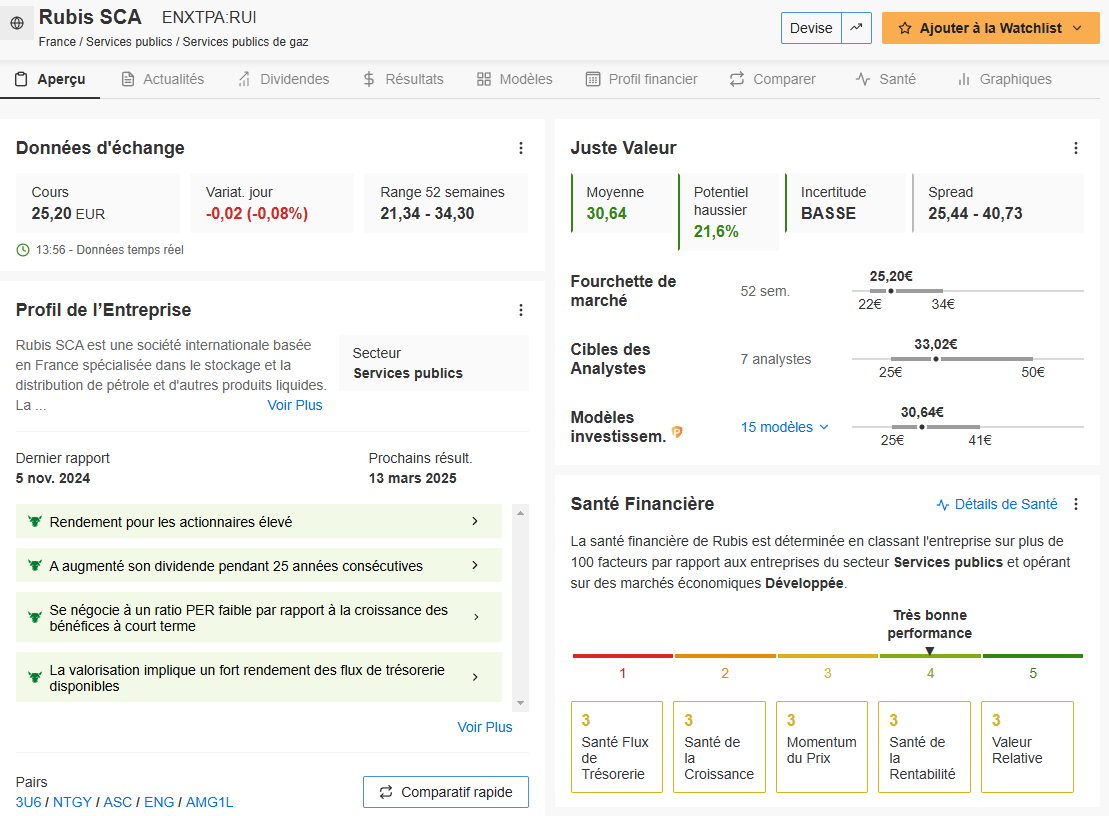Click the pro badge icon beside Modèles investissem.
This screenshot has height=816, width=1109.
(677, 431)
